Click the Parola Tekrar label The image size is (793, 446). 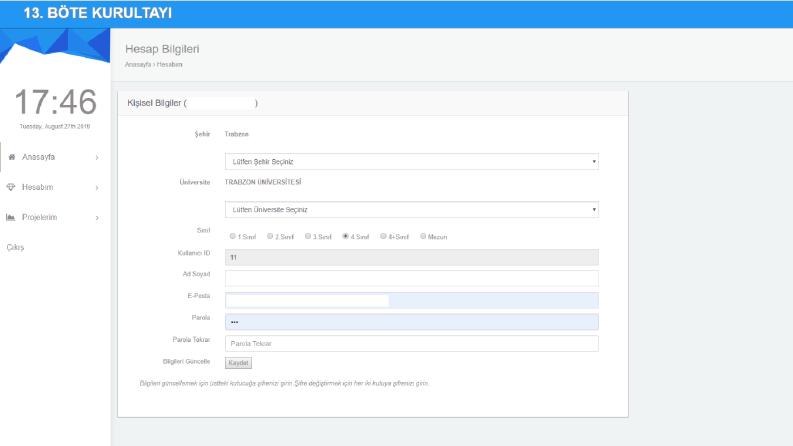(x=191, y=339)
